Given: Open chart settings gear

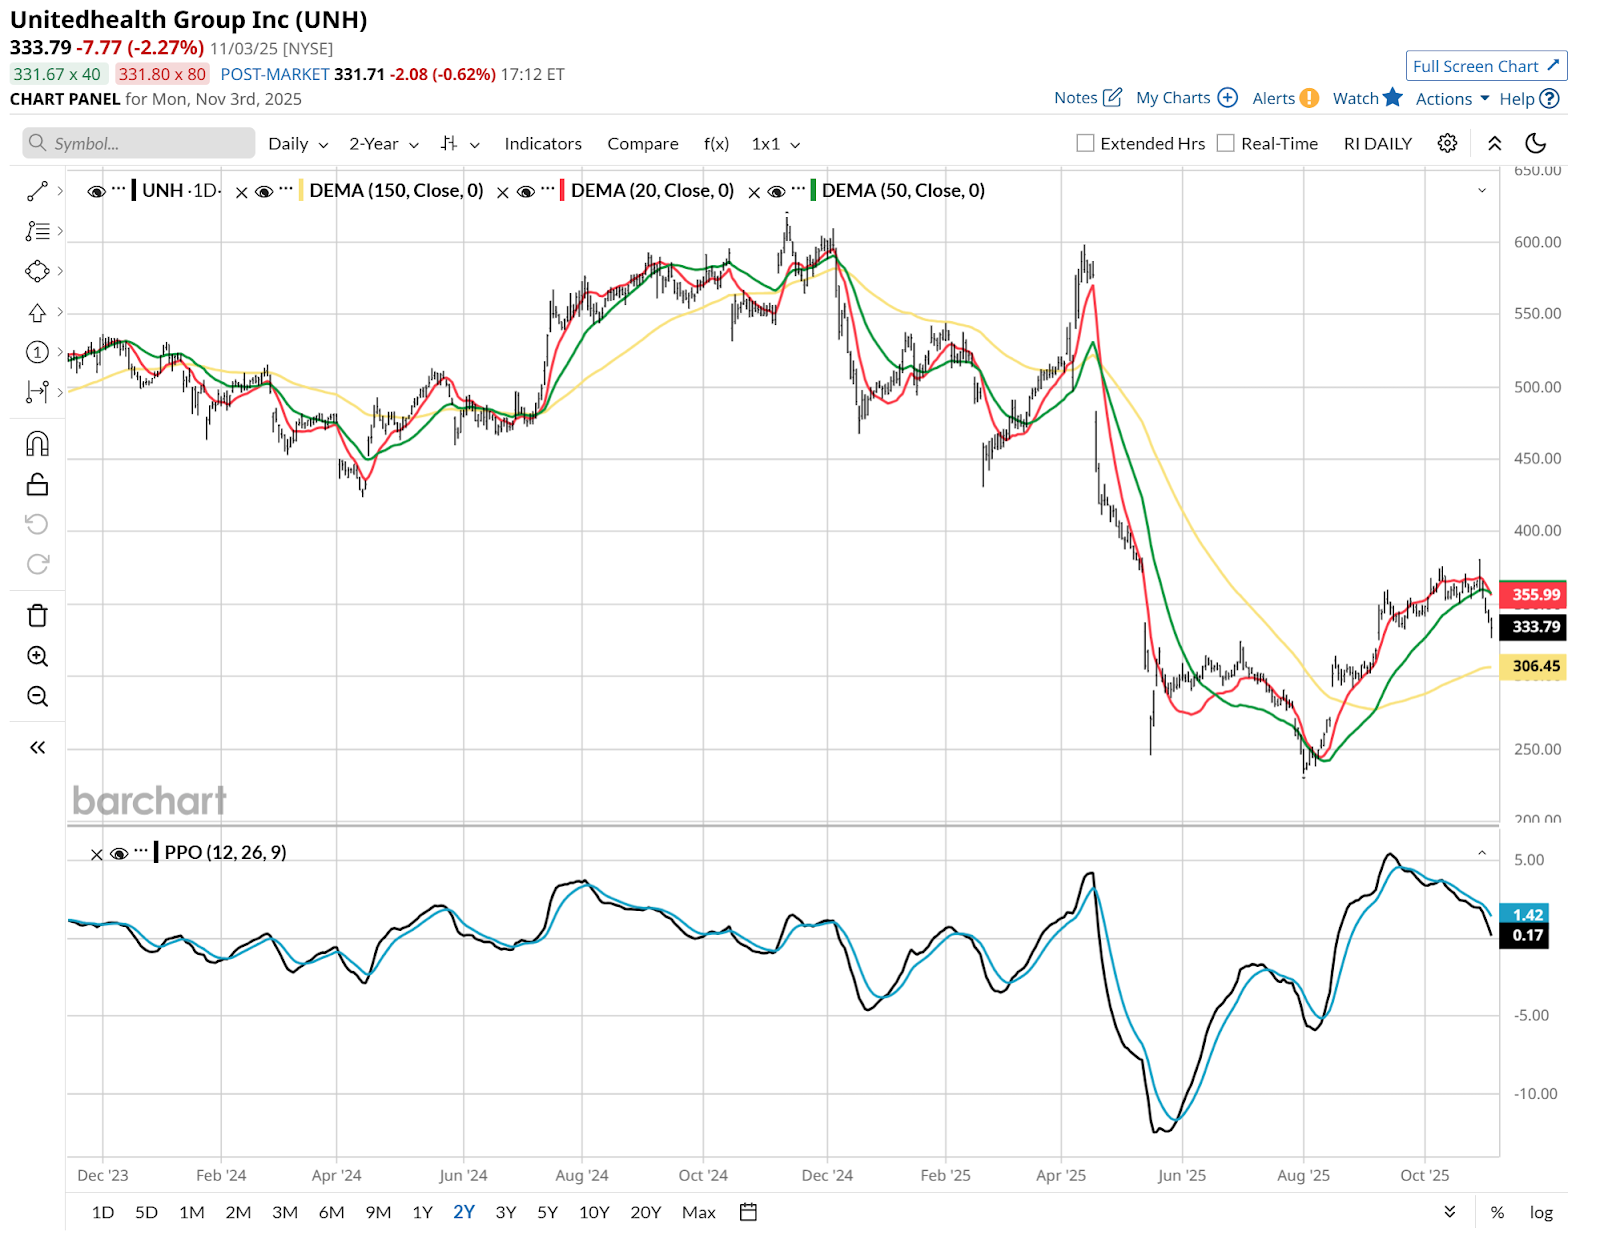Looking at the screenshot, I should (x=1447, y=144).
